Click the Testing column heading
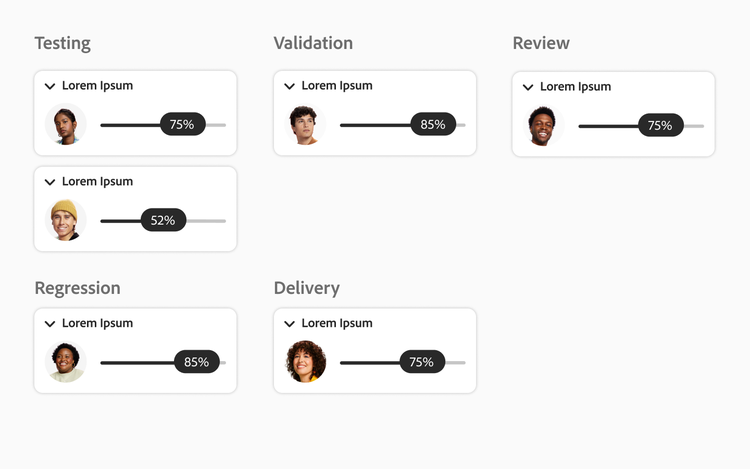The height and width of the screenshot is (469, 750). pos(62,43)
